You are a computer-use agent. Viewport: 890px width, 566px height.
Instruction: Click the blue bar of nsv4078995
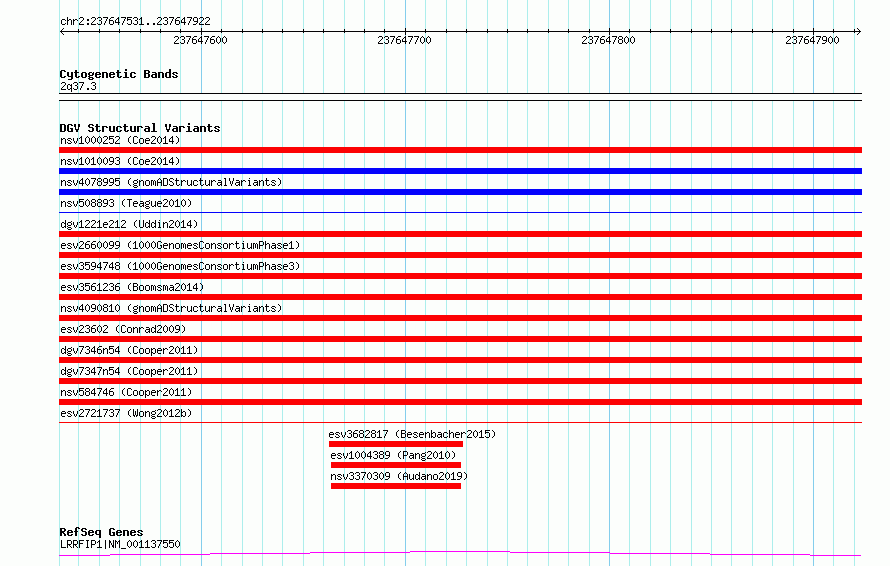460,192
